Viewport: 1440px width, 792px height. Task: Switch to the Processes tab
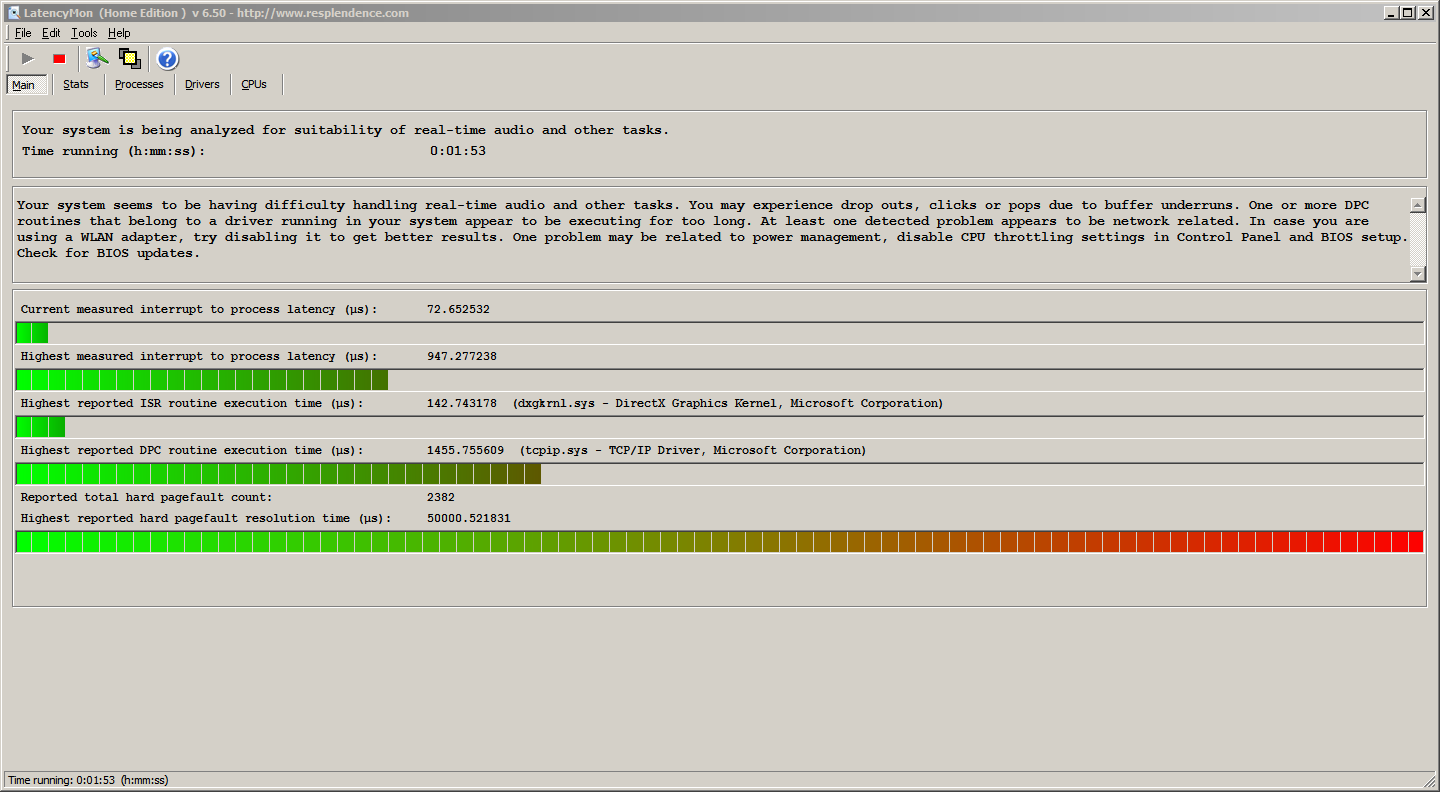139,84
